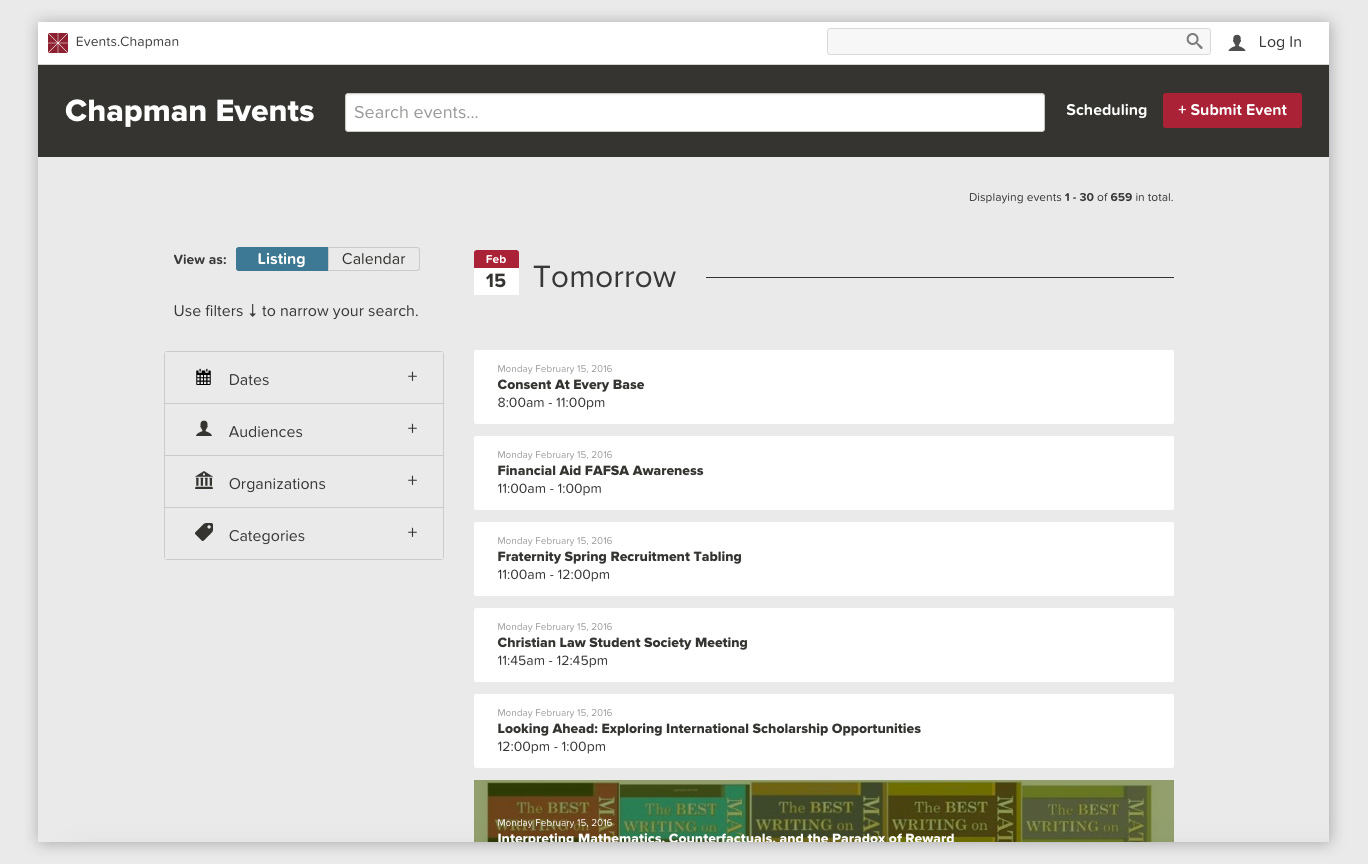The width and height of the screenshot is (1368, 864).
Task: Expand the Audiences filter plus sign
Action: (412, 429)
